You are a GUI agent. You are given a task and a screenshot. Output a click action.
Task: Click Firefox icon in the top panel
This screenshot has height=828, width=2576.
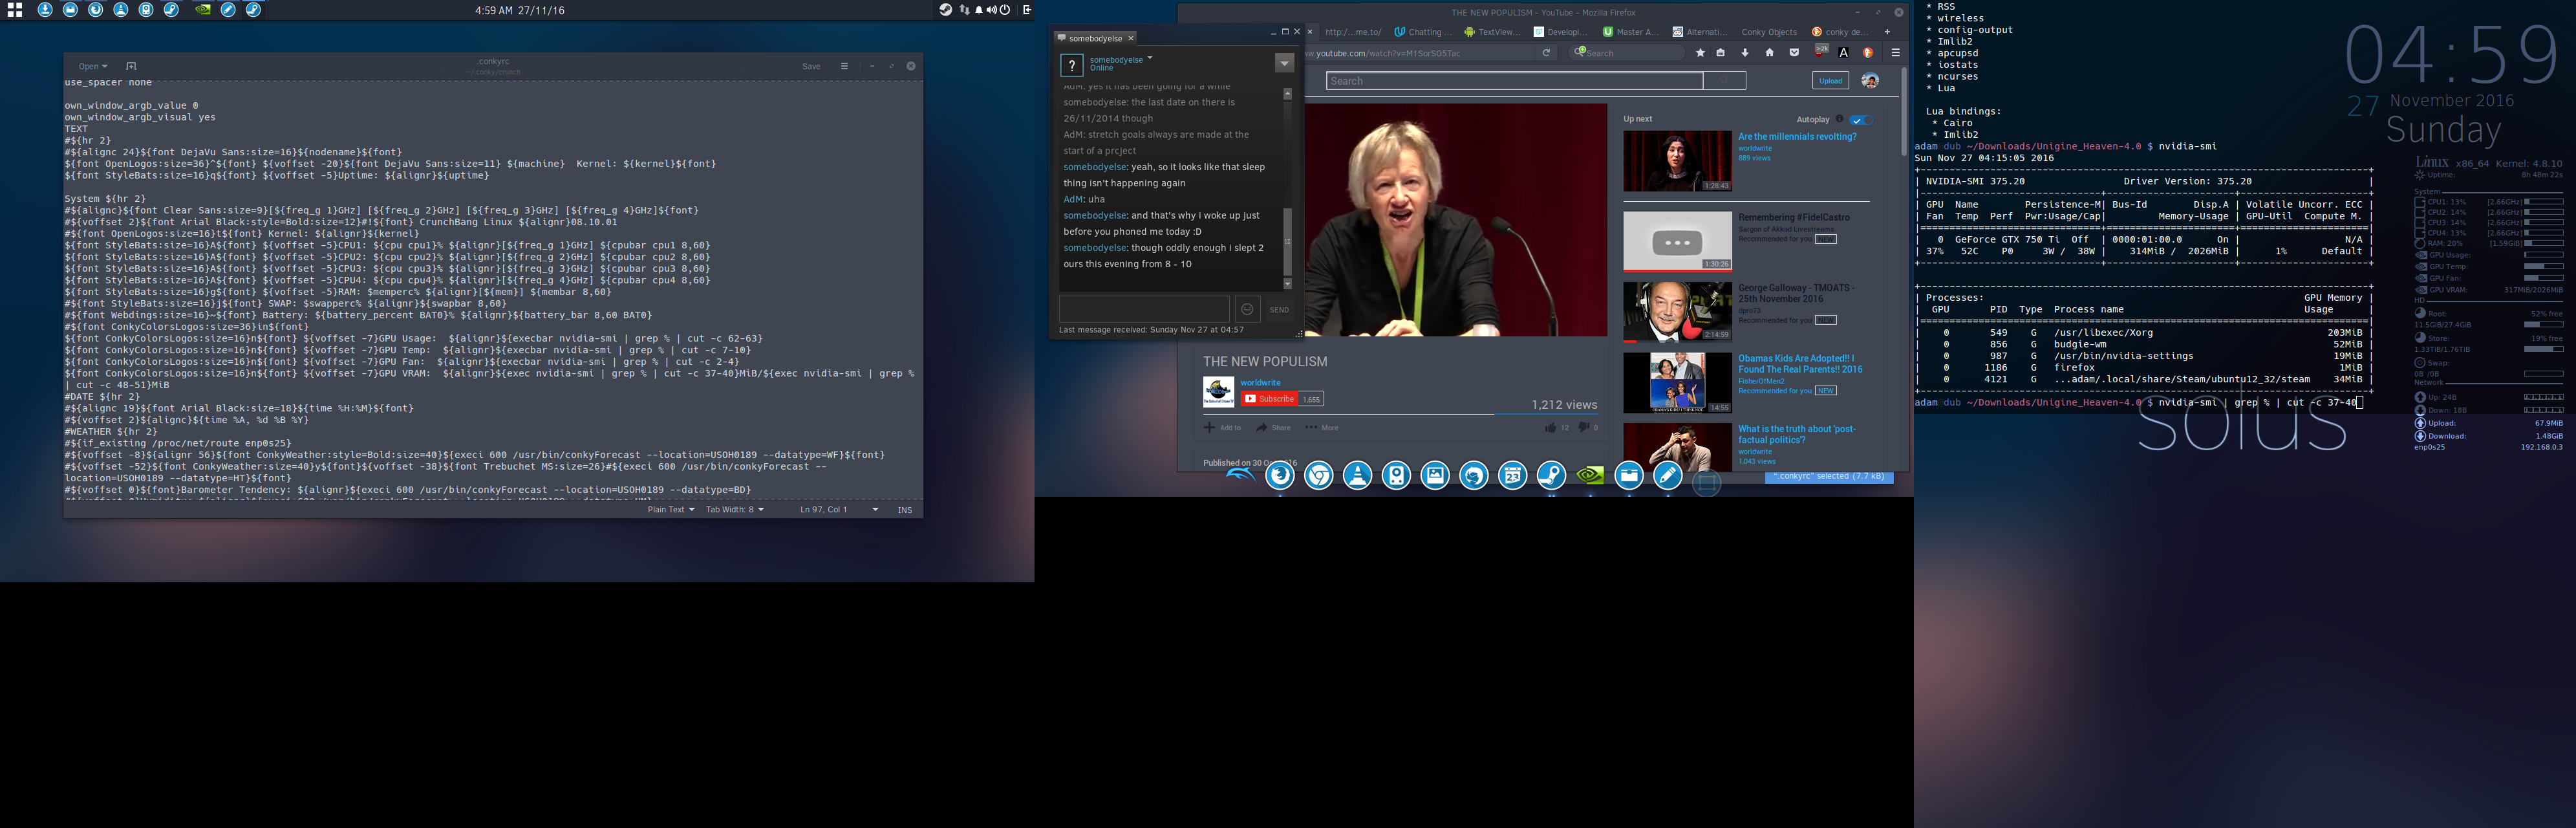pos(96,10)
